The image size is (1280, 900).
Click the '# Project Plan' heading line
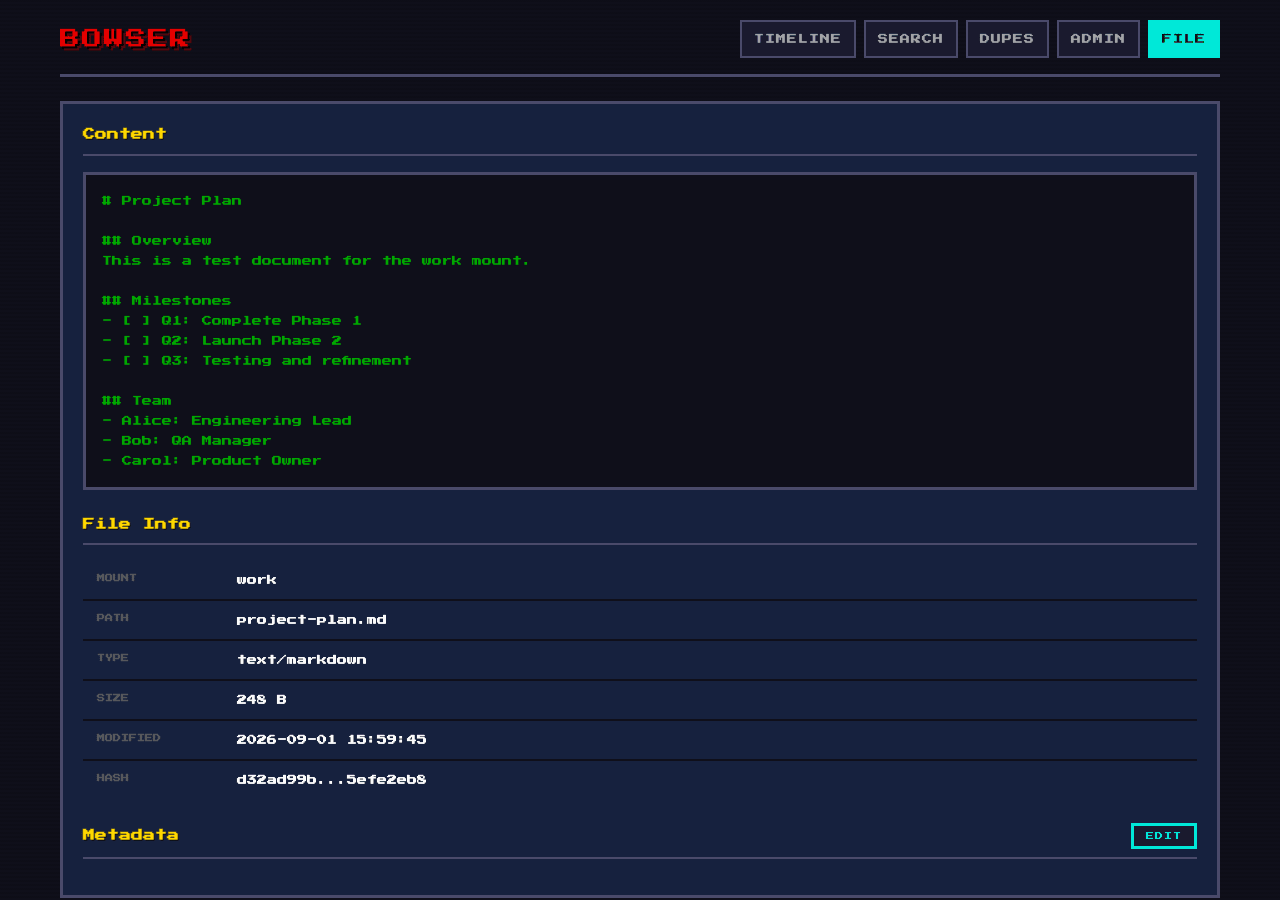172,201
